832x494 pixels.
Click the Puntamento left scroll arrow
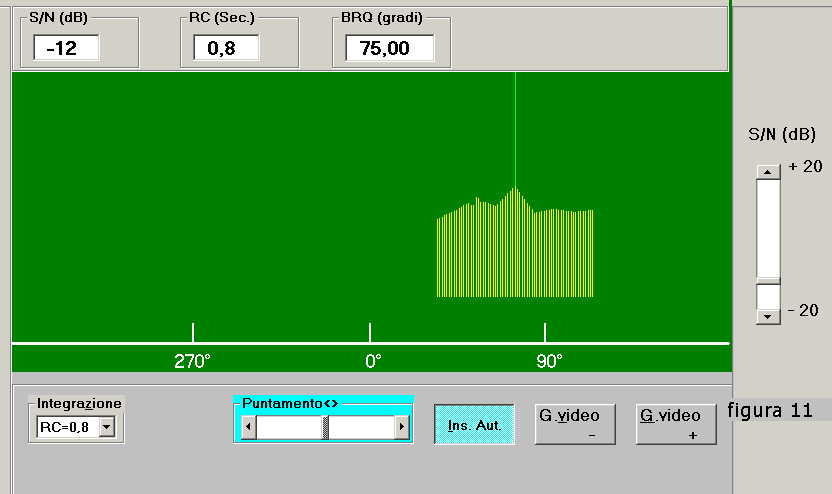click(x=248, y=427)
